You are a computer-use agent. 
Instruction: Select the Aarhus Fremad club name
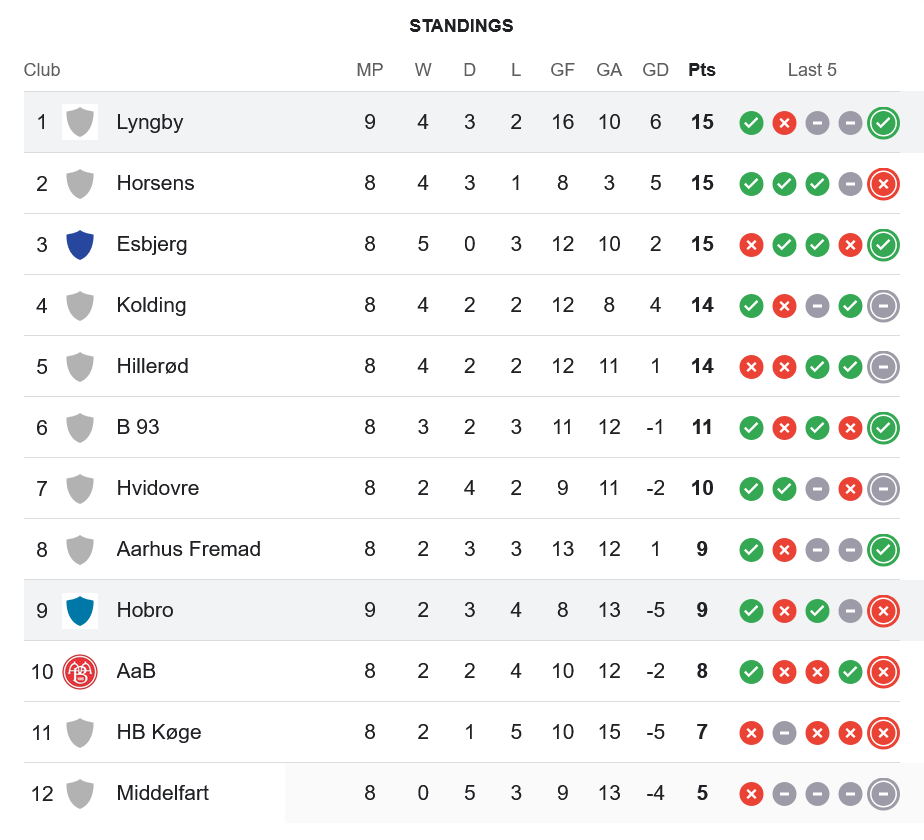click(188, 549)
